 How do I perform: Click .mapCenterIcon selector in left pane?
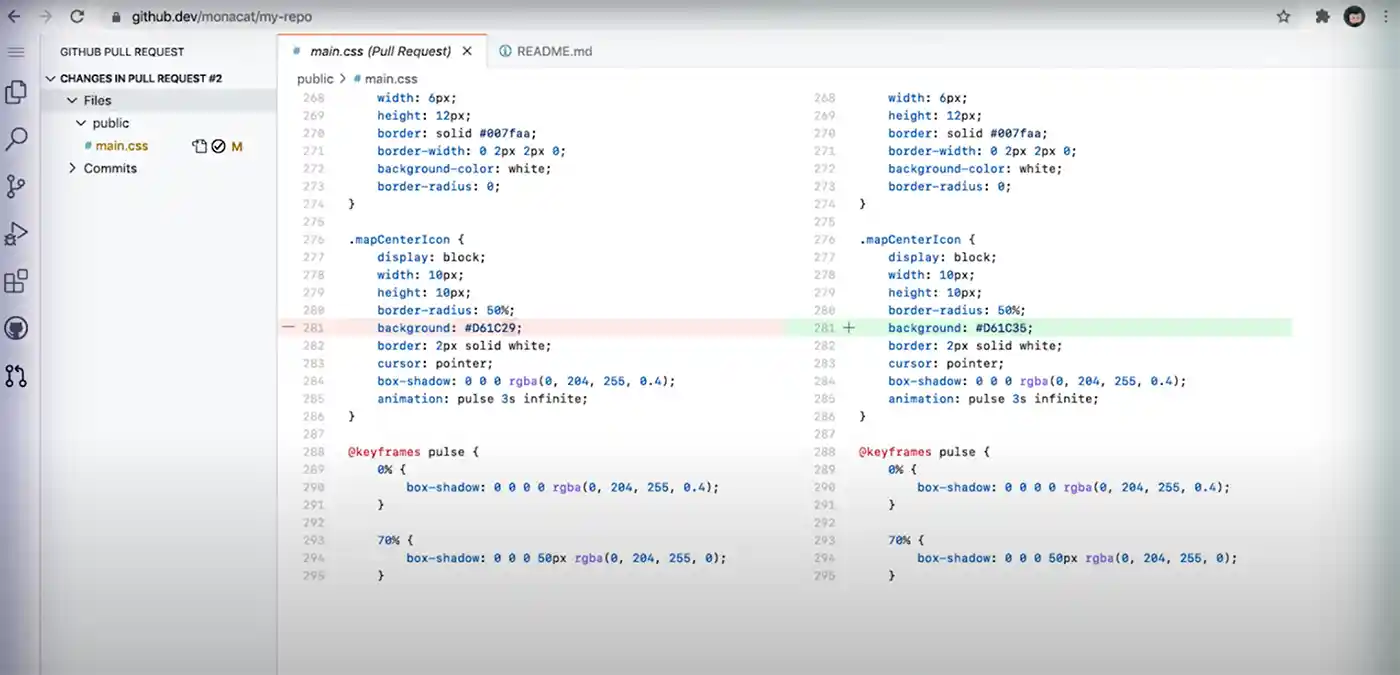click(398, 240)
